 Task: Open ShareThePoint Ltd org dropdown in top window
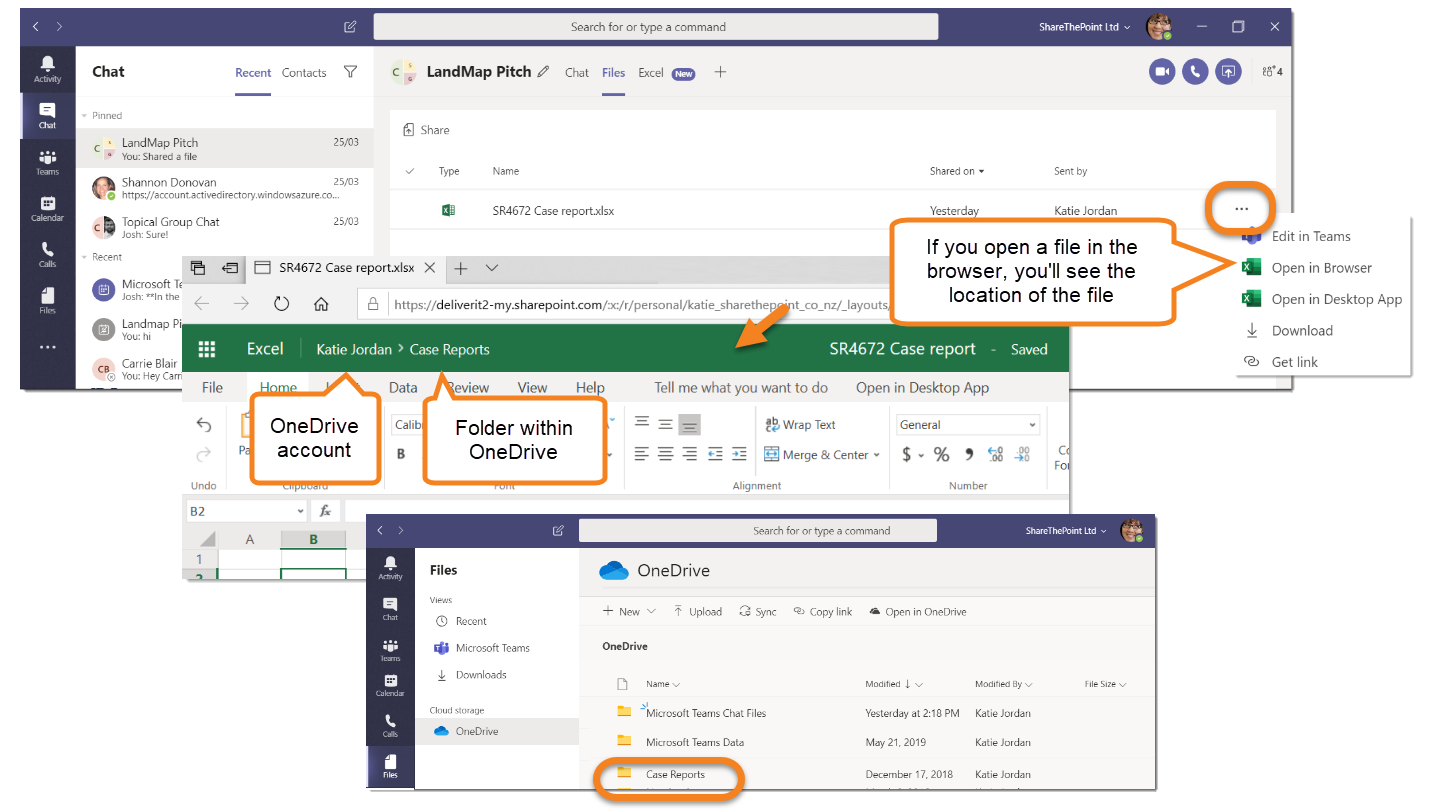[1084, 27]
